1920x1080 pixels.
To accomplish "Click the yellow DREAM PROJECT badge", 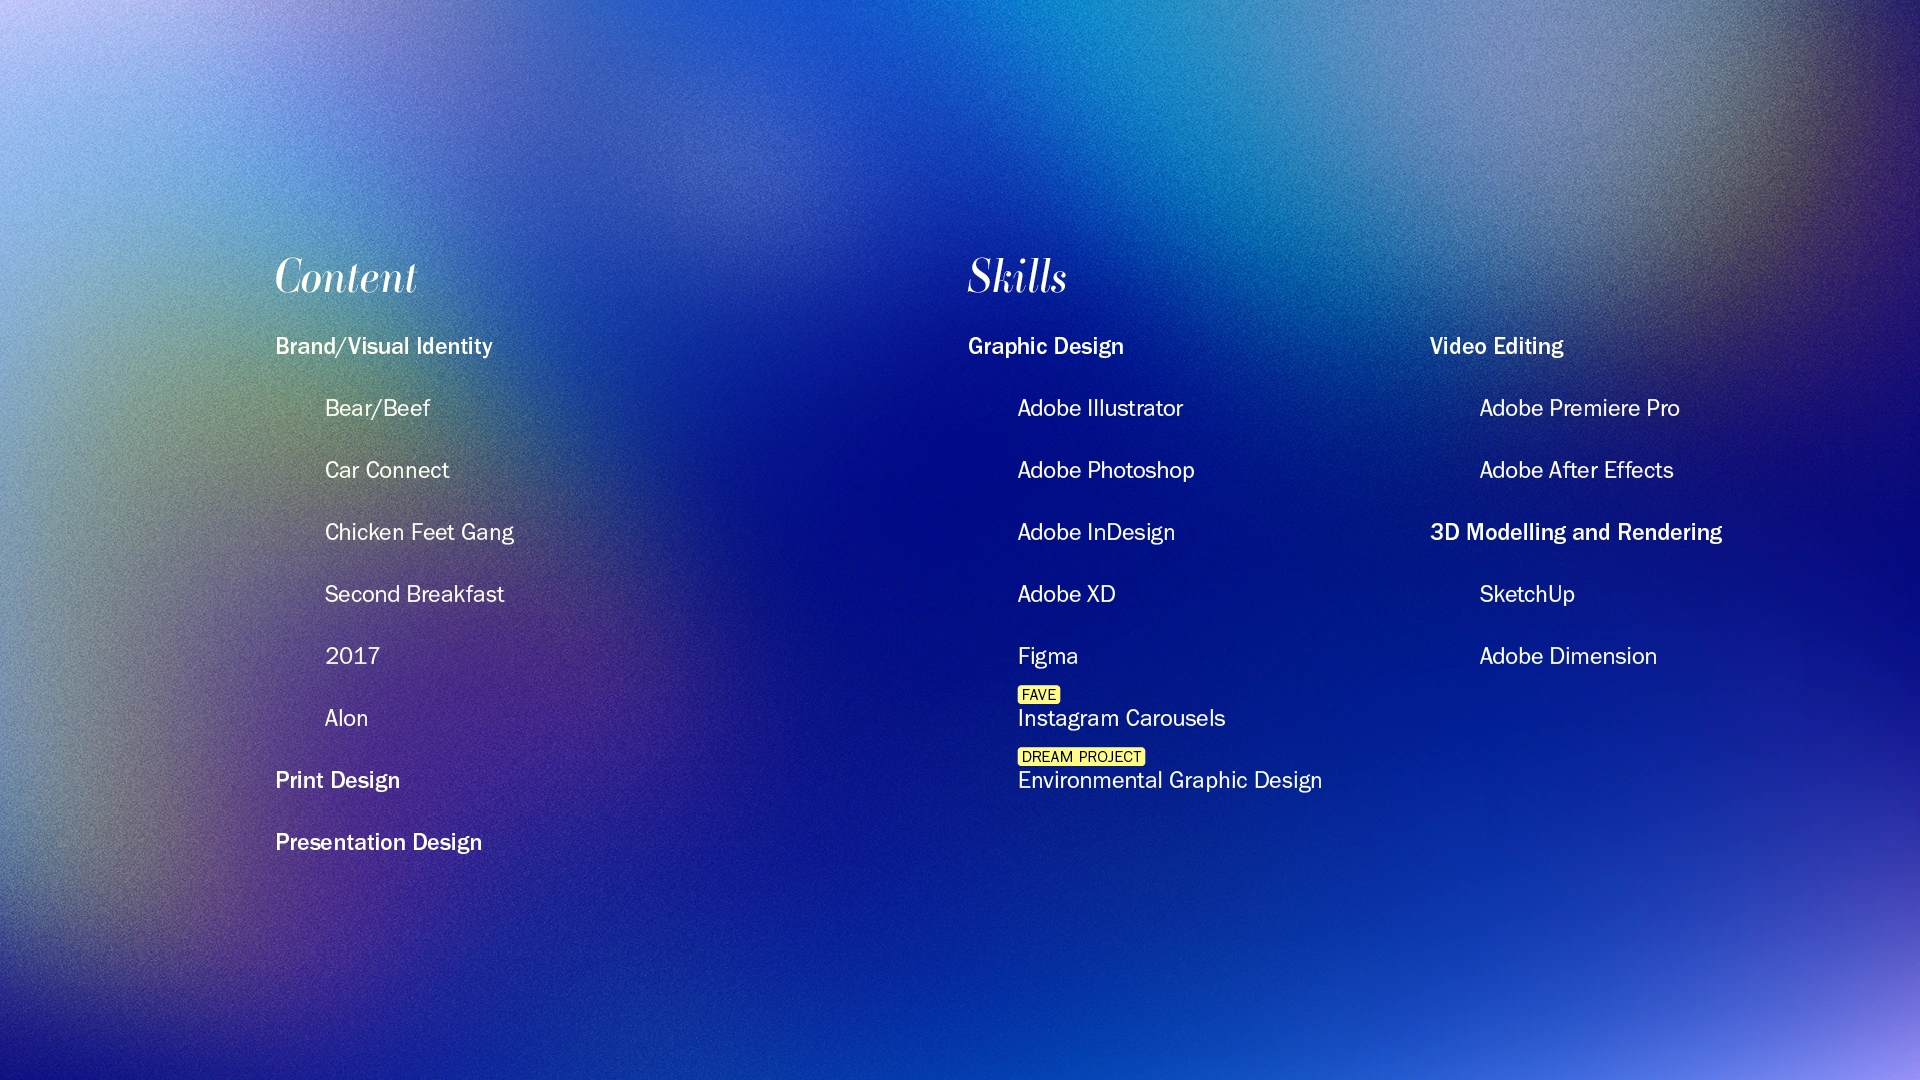I will coord(1080,756).
